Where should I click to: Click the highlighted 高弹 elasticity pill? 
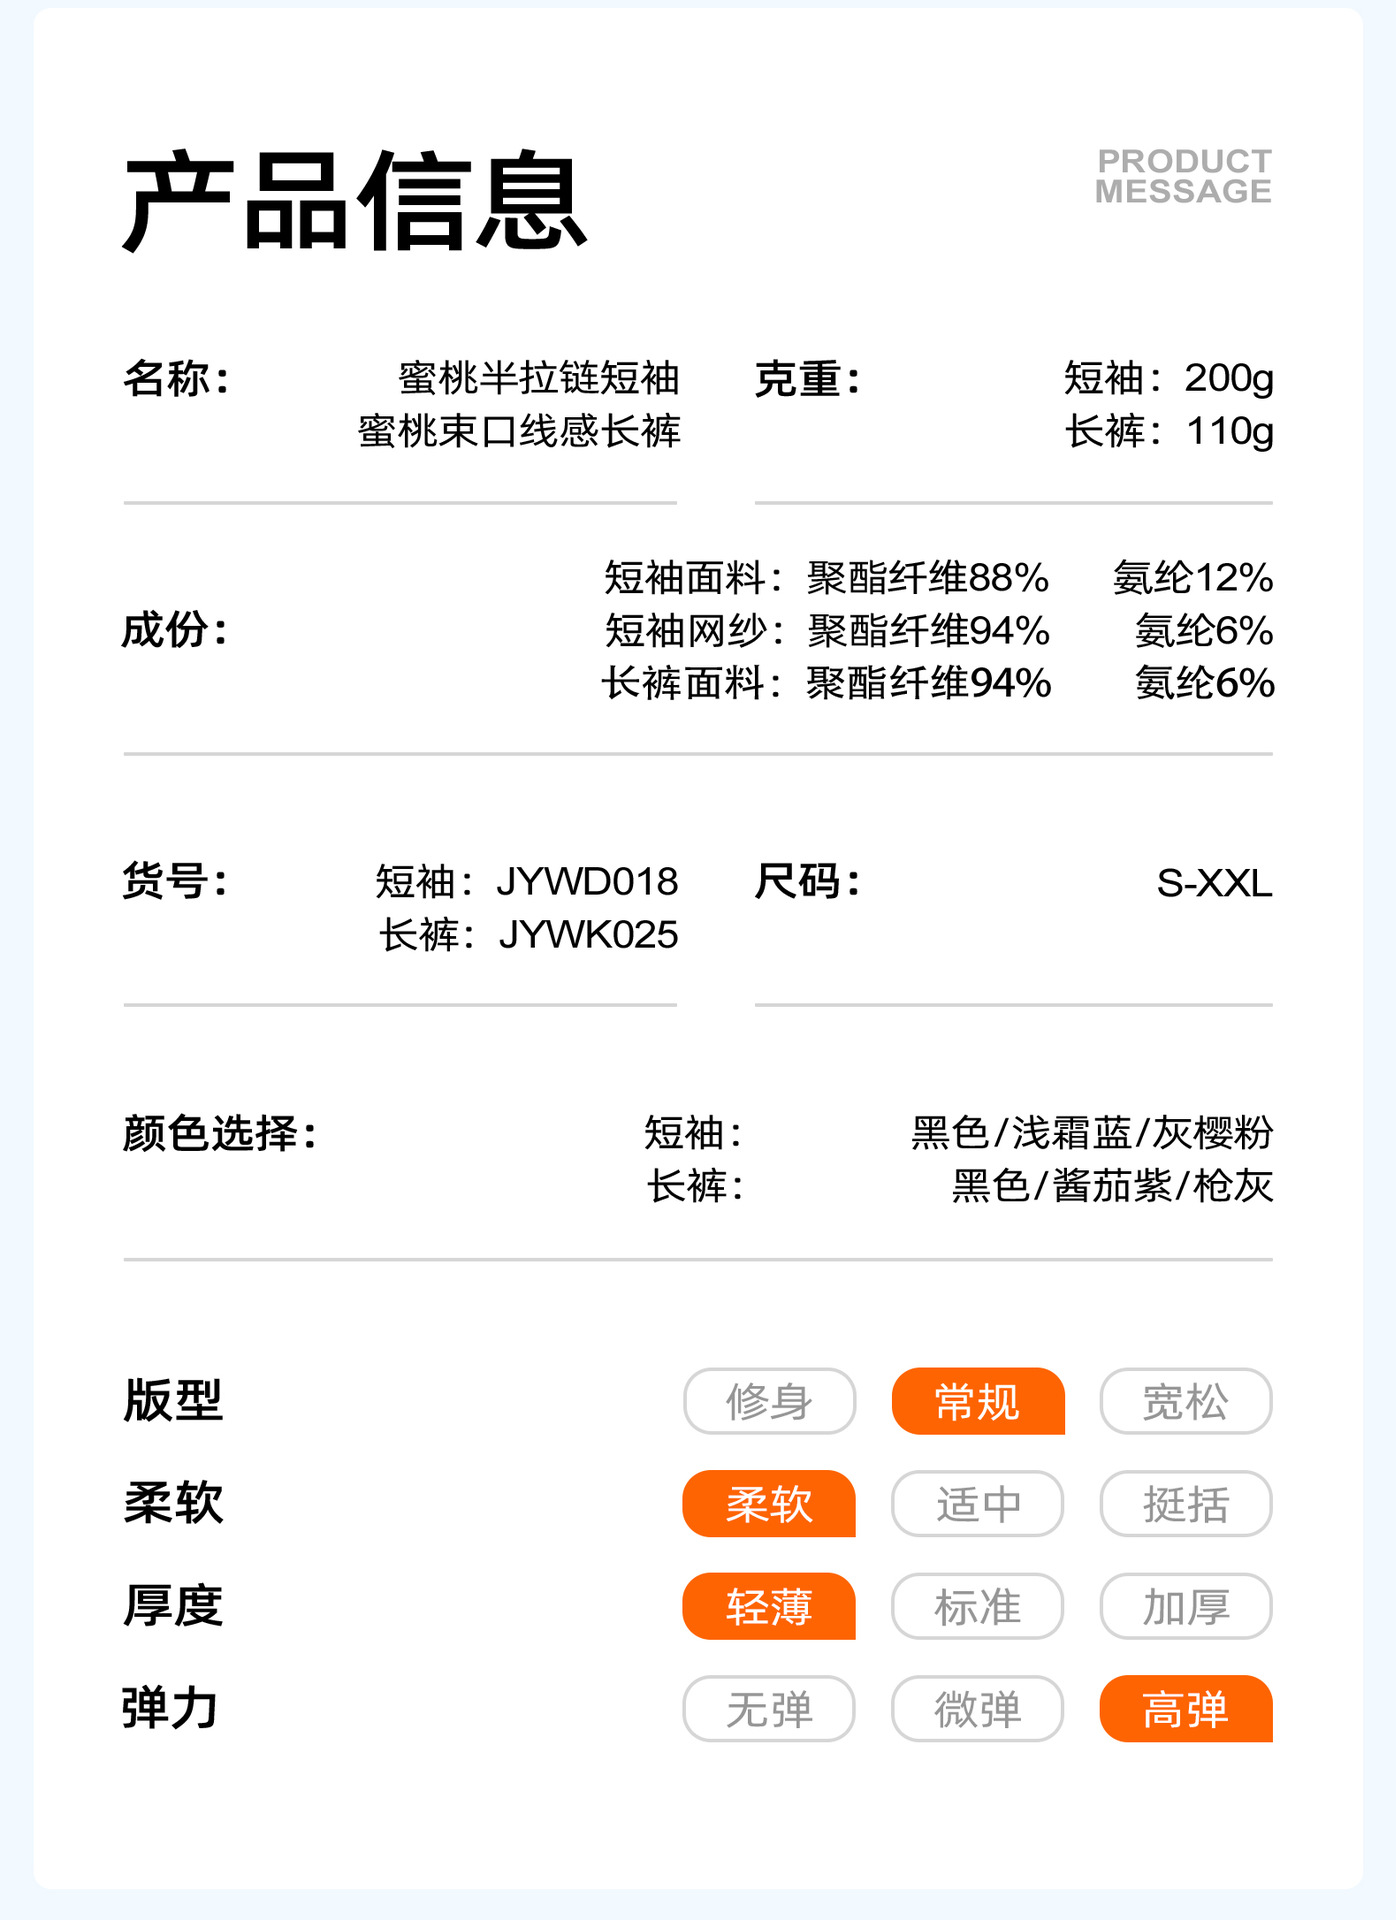(1185, 1709)
